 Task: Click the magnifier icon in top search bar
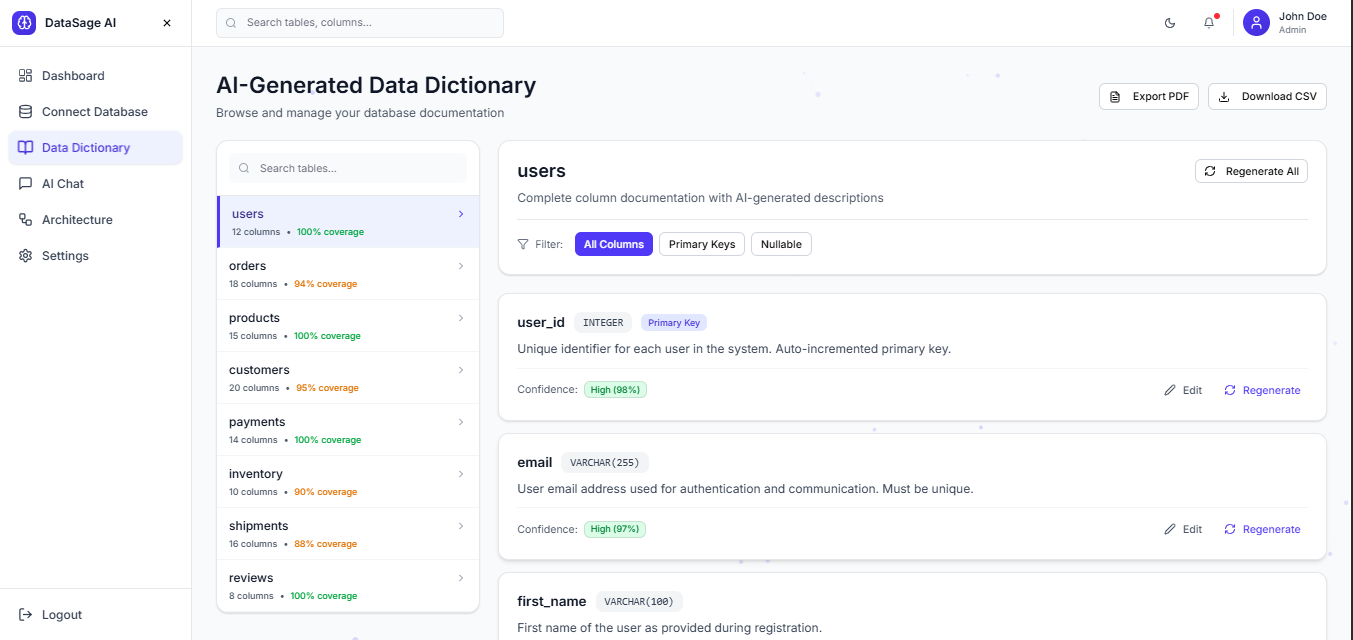pos(232,23)
